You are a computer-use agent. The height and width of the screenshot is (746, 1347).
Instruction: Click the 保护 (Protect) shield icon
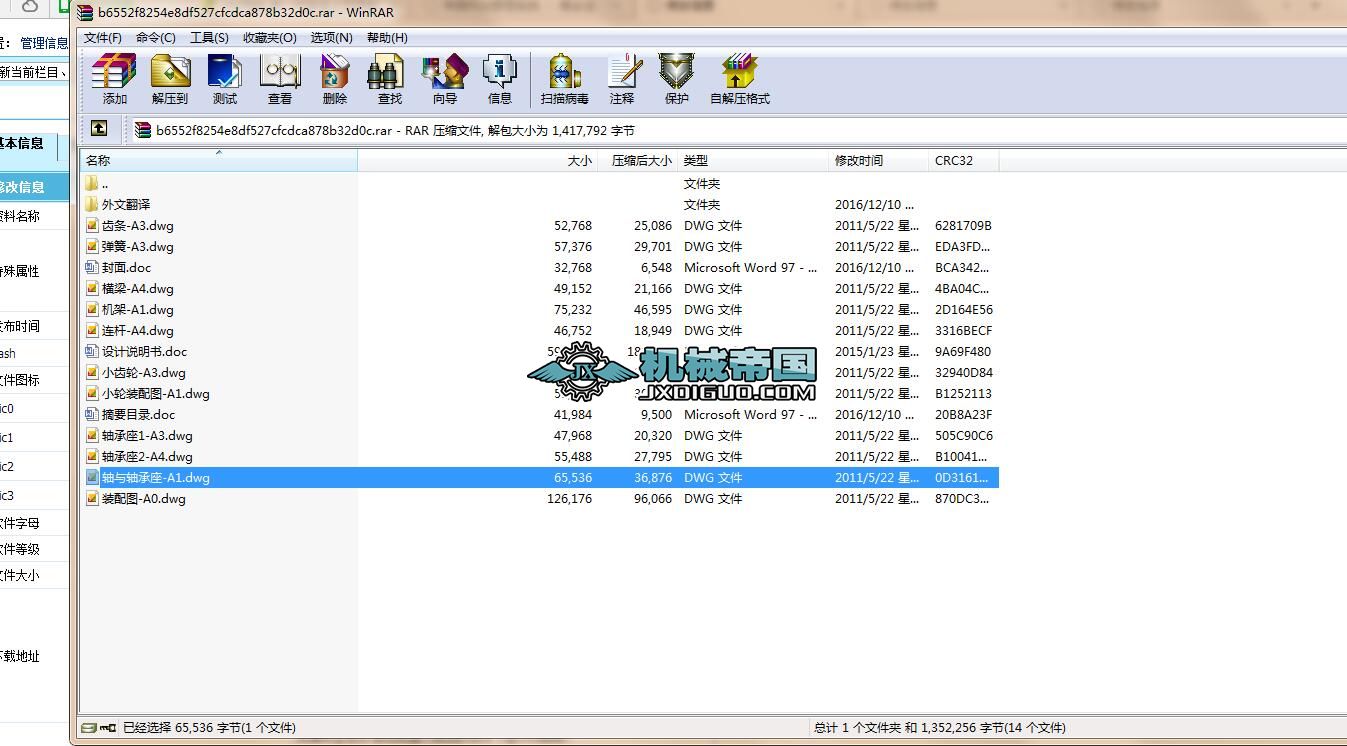pyautogui.click(x=677, y=72)
